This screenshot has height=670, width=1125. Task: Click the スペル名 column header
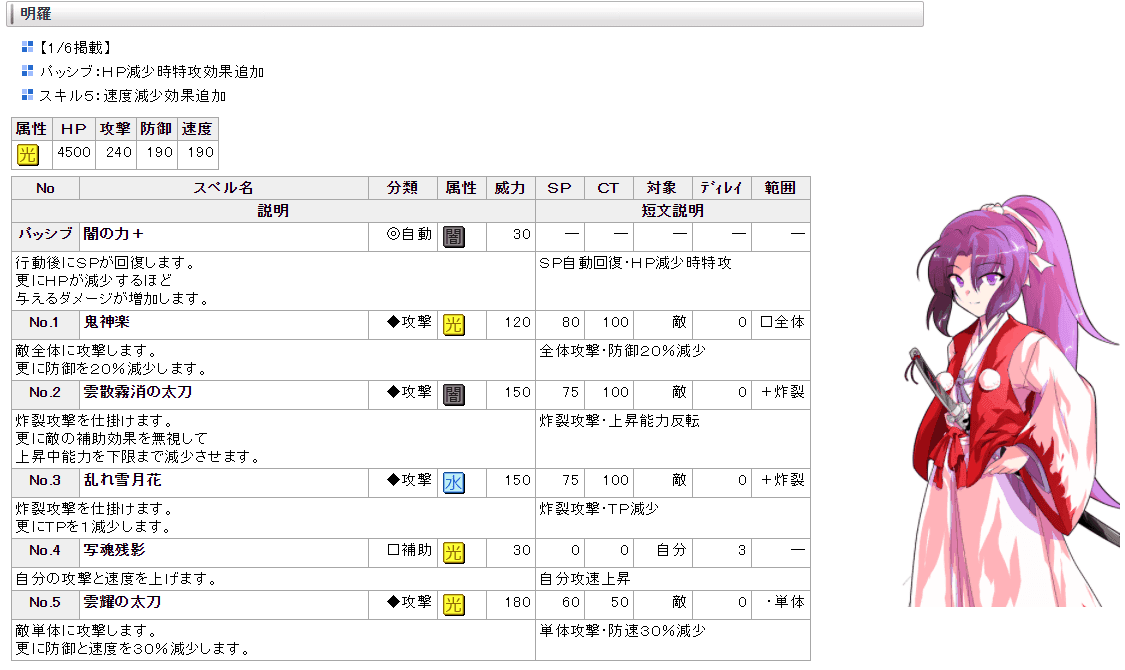[x=223, y=188]
